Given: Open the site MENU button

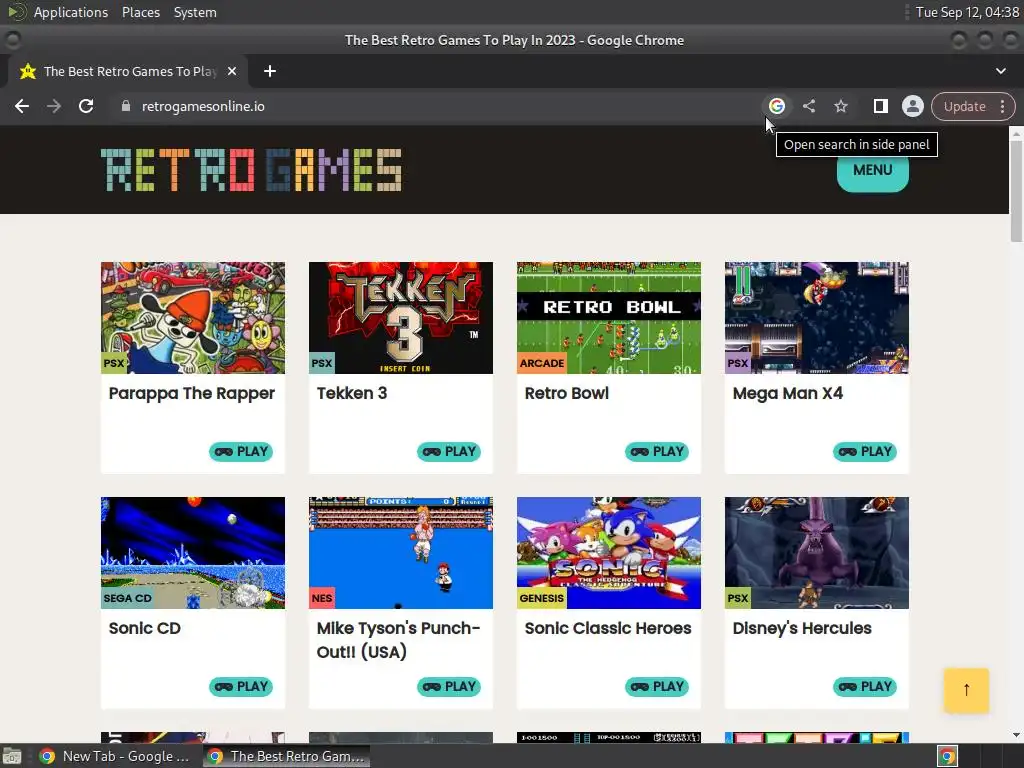Looking at the screenshot, I should [x=872, y=170].
